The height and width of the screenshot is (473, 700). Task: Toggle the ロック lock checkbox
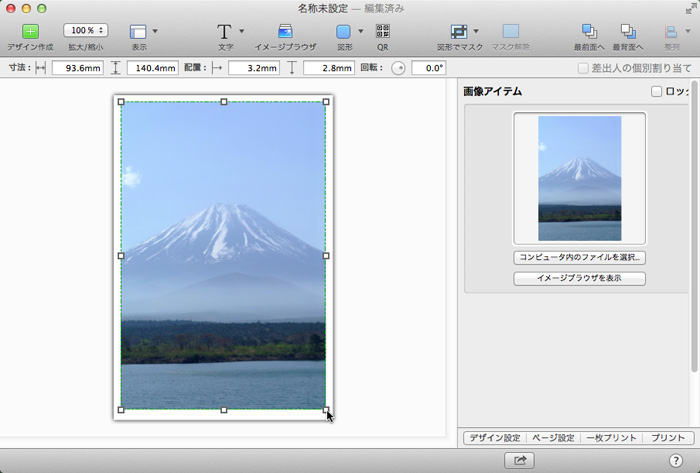[x=656, y=92]
